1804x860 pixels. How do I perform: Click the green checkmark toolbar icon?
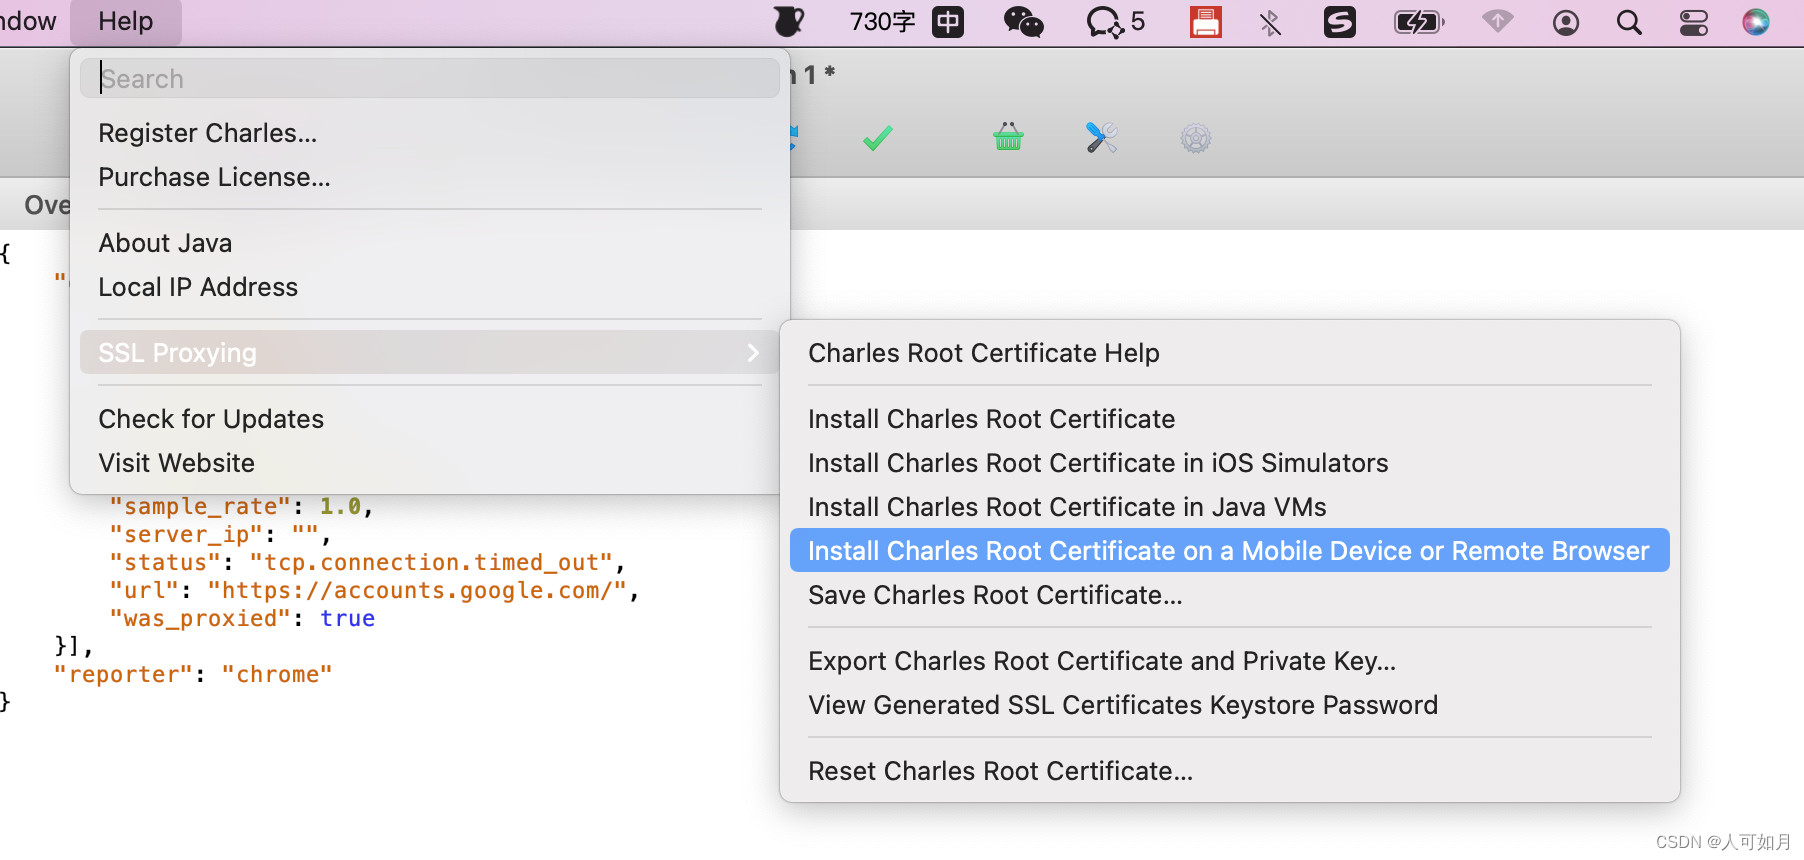coord(877,138)
